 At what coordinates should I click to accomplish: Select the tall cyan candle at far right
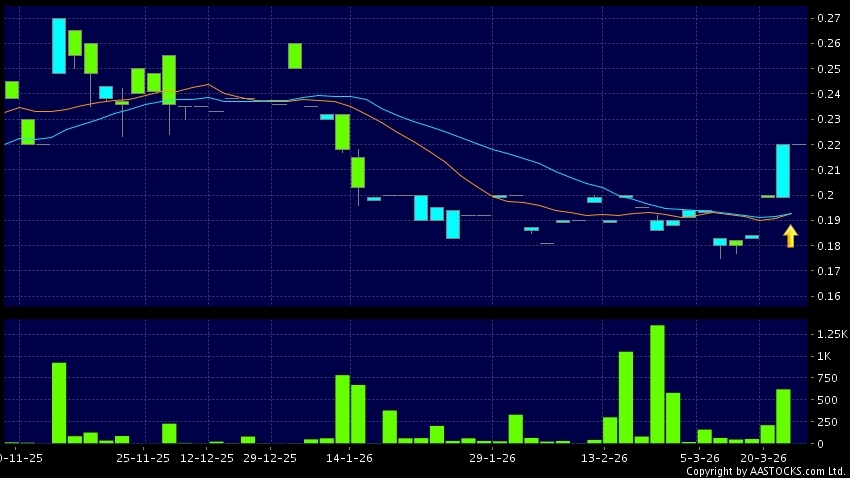coord(783,171)
